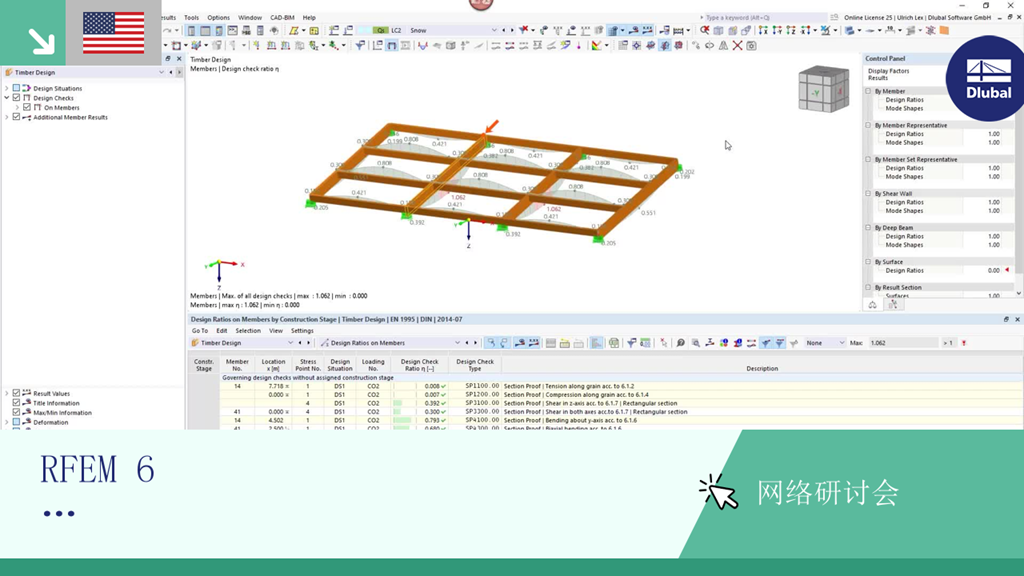Click the calculator-like icon in top toolbar

click(260, 31)
